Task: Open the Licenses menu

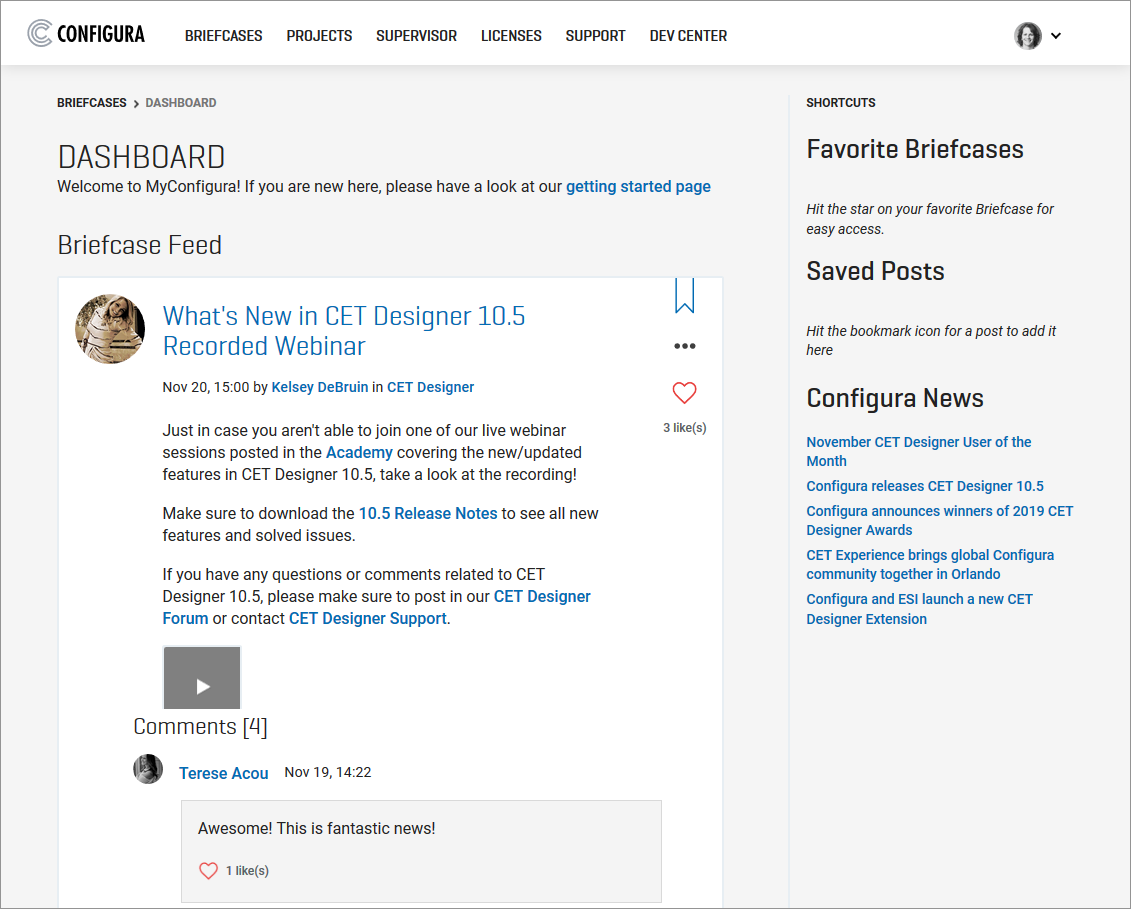Action: [511, 36]
